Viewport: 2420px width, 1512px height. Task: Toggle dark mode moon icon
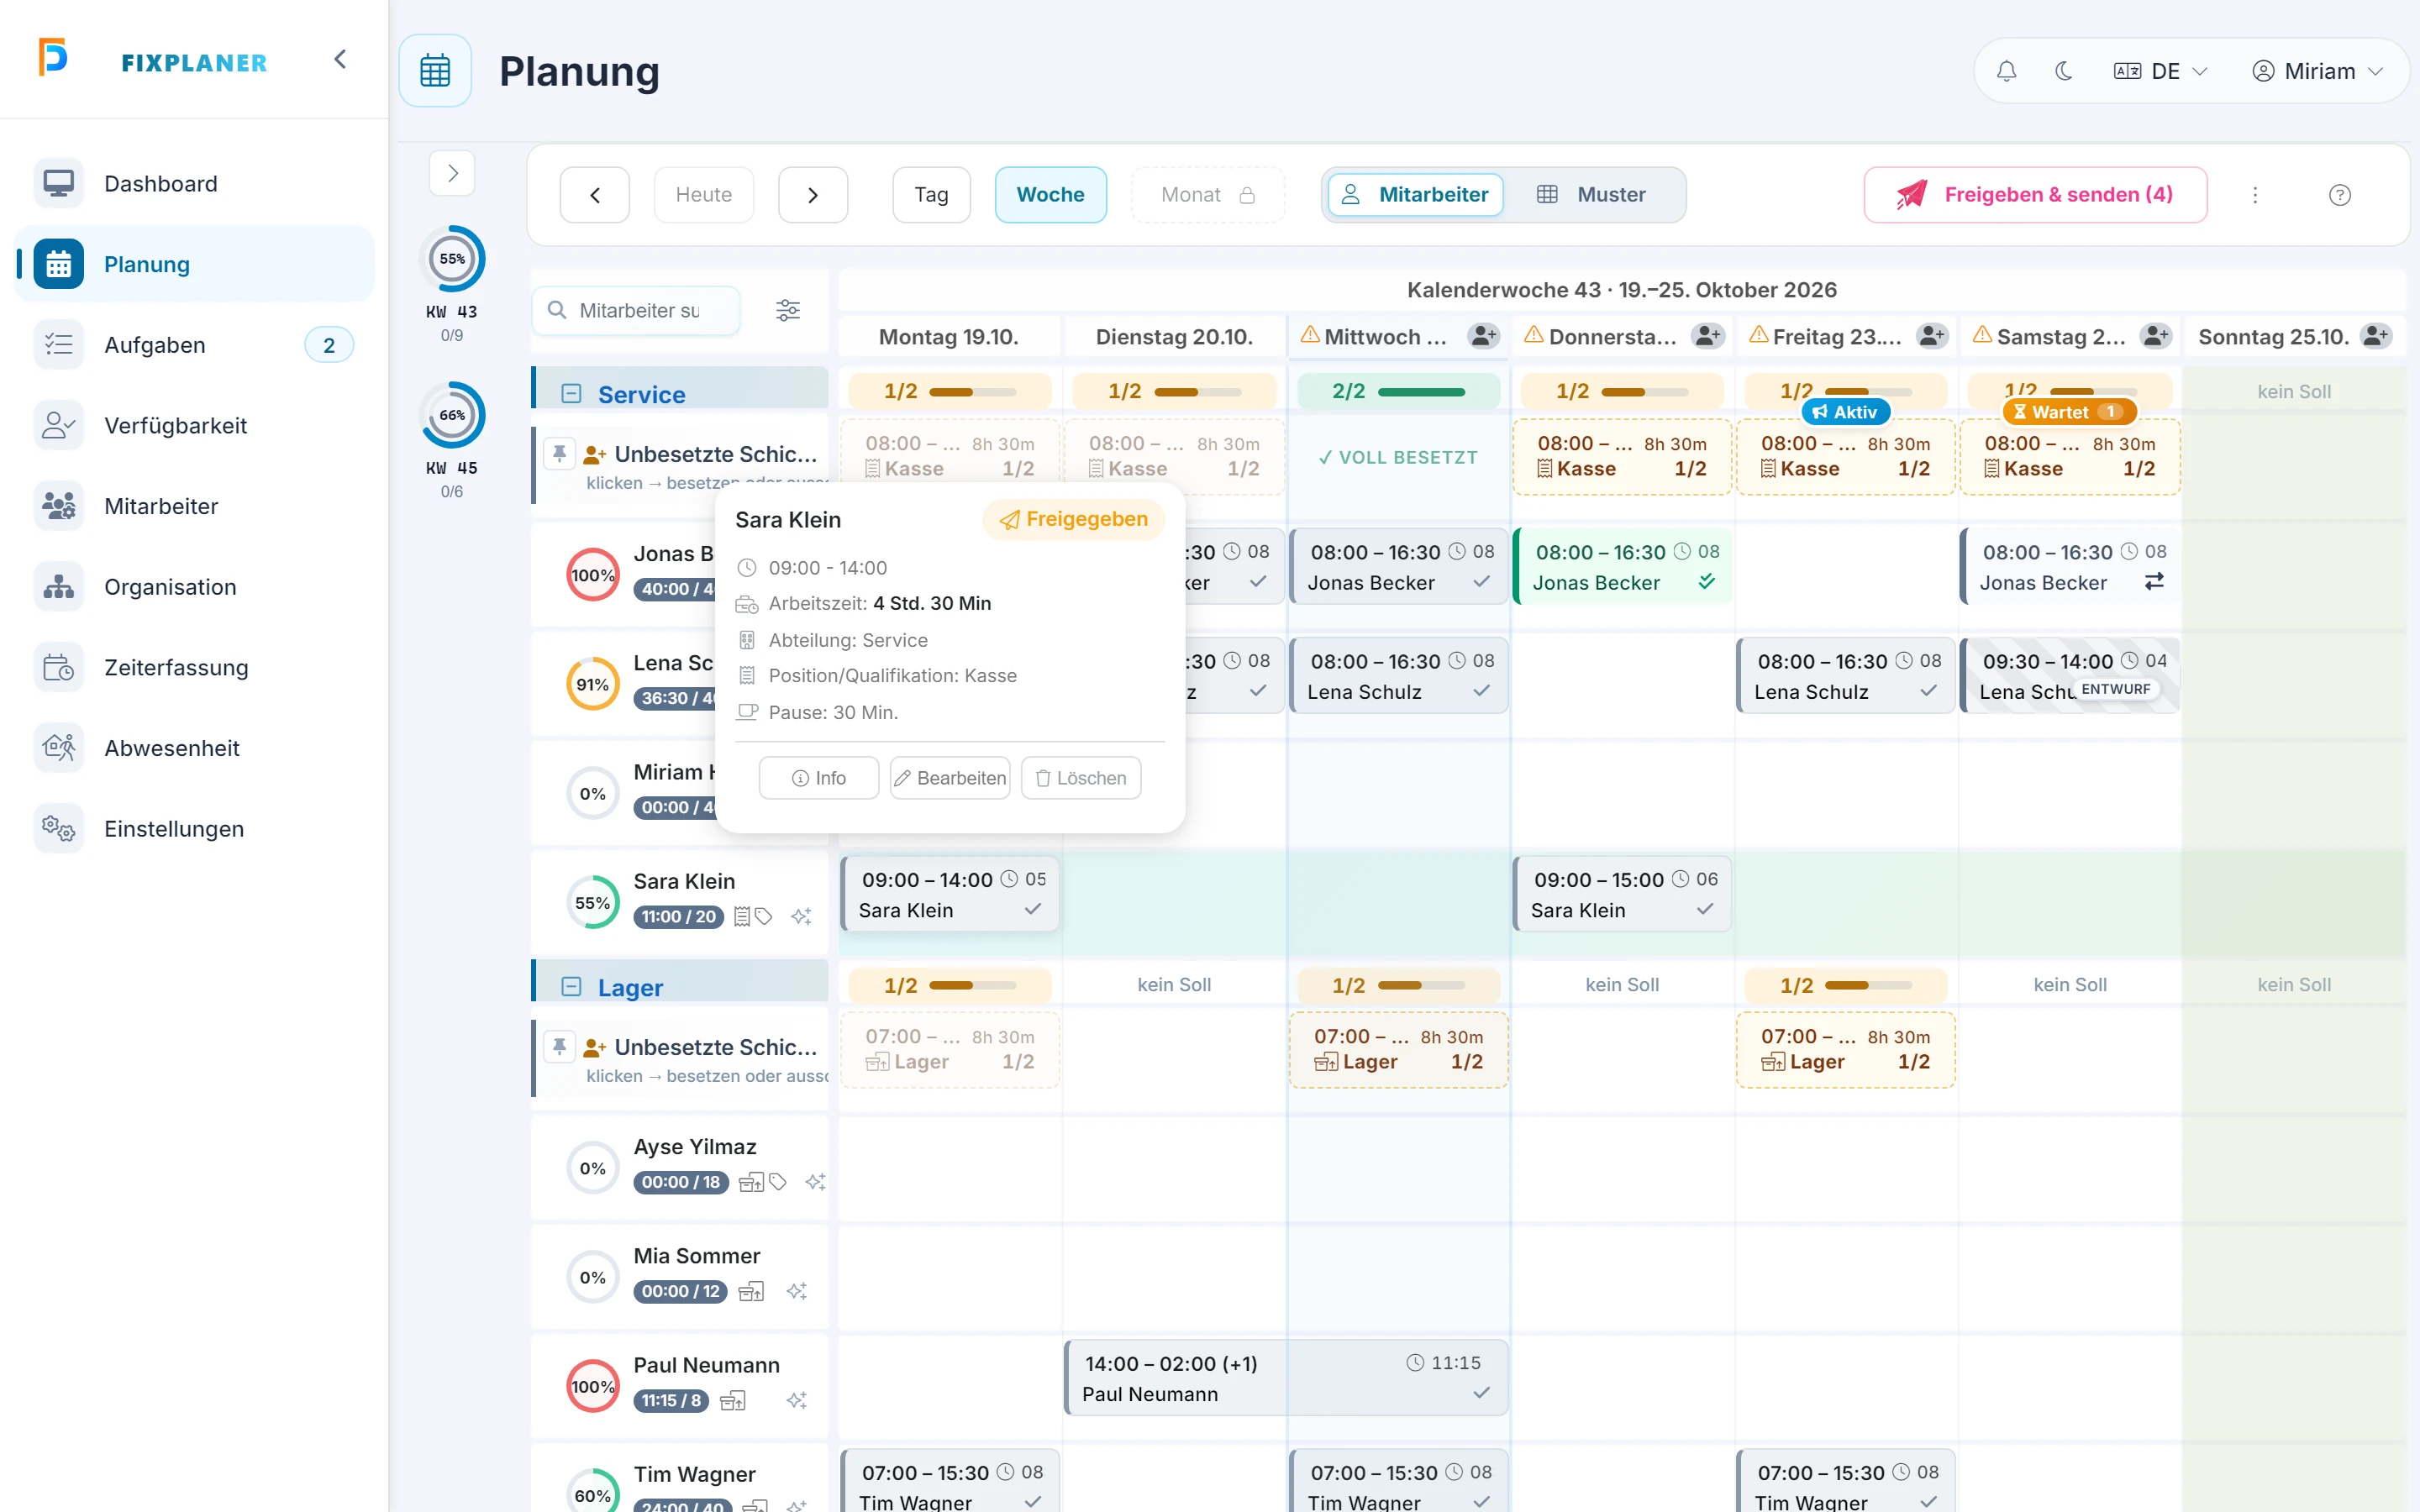[2063, 71]
